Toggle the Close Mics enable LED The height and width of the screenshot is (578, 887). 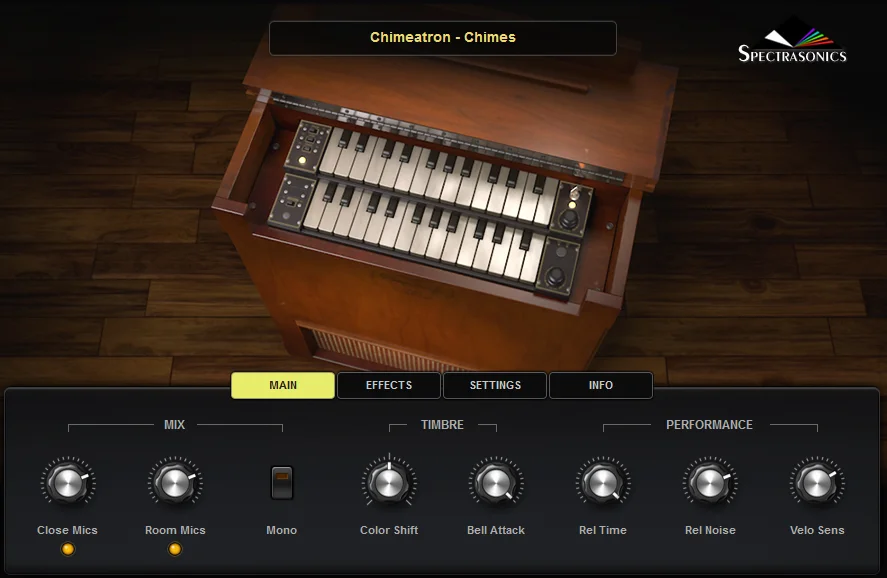pyautogui.click(x=67, y=549)
